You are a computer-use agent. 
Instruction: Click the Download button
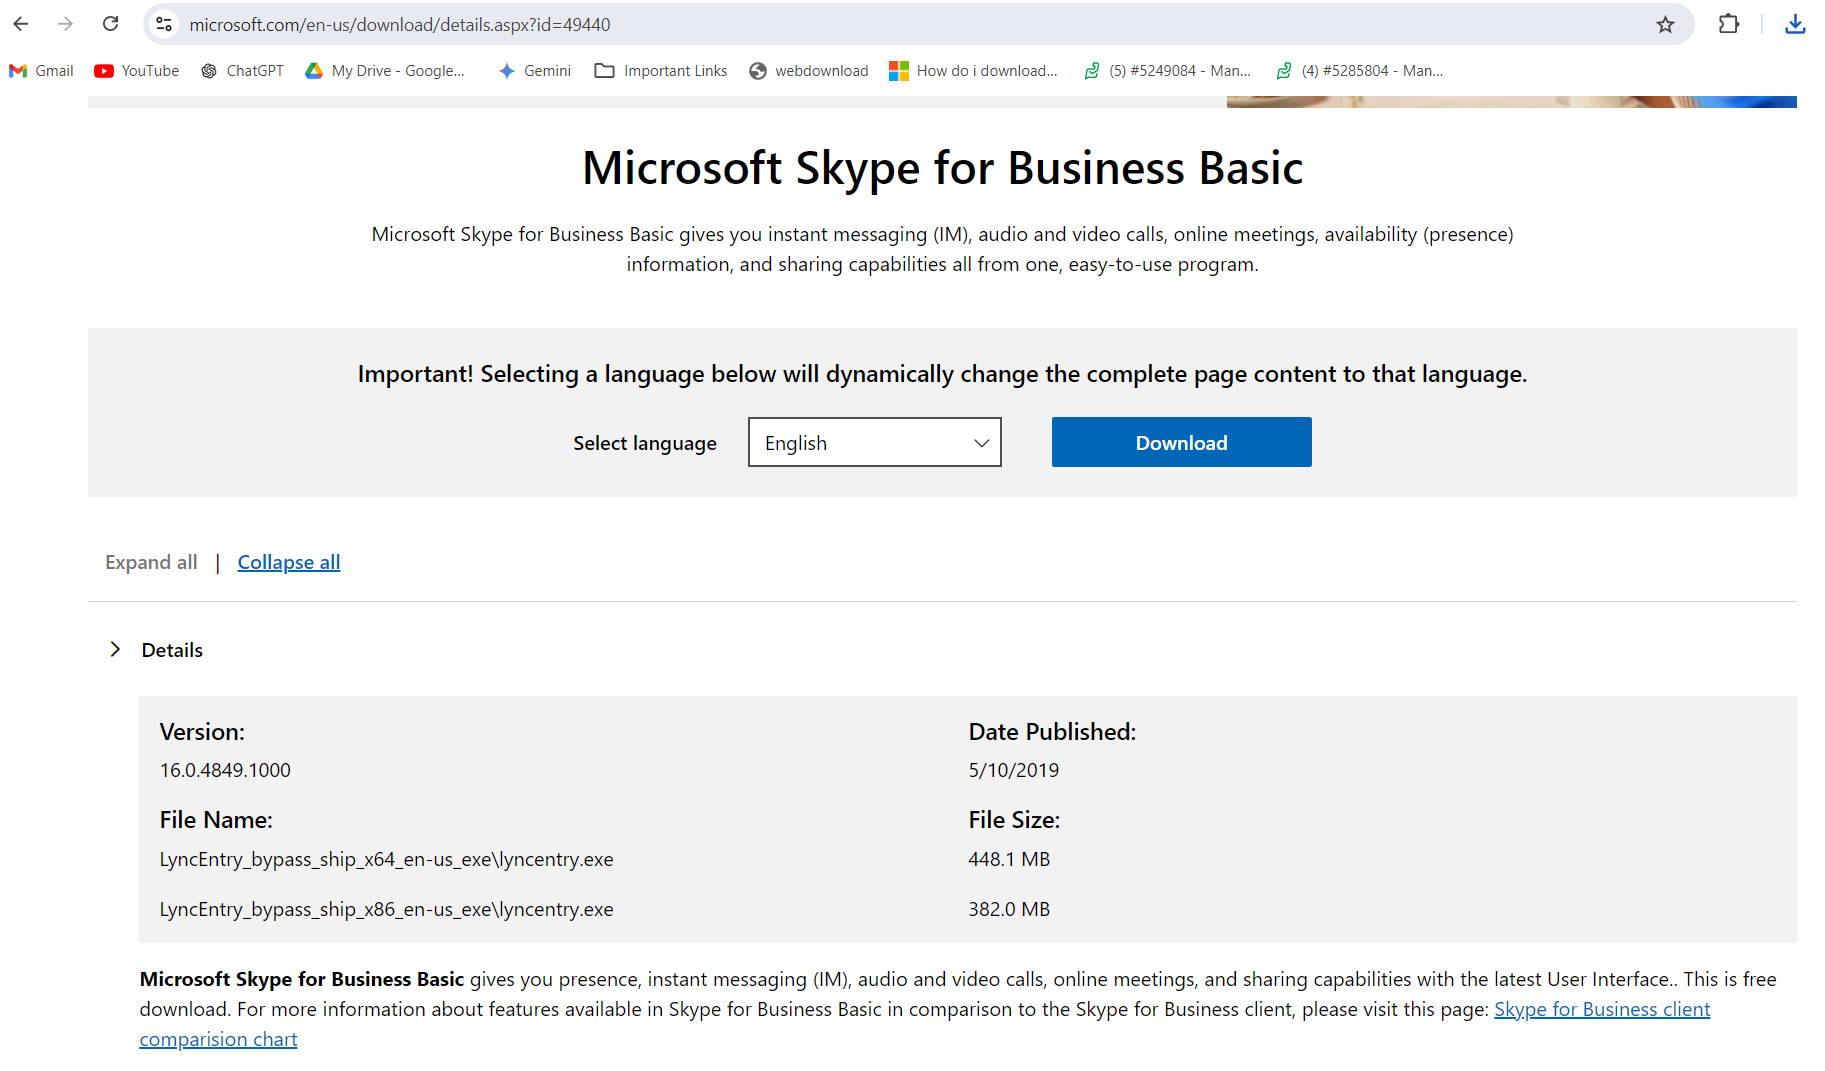click(x=1180, y=442)
